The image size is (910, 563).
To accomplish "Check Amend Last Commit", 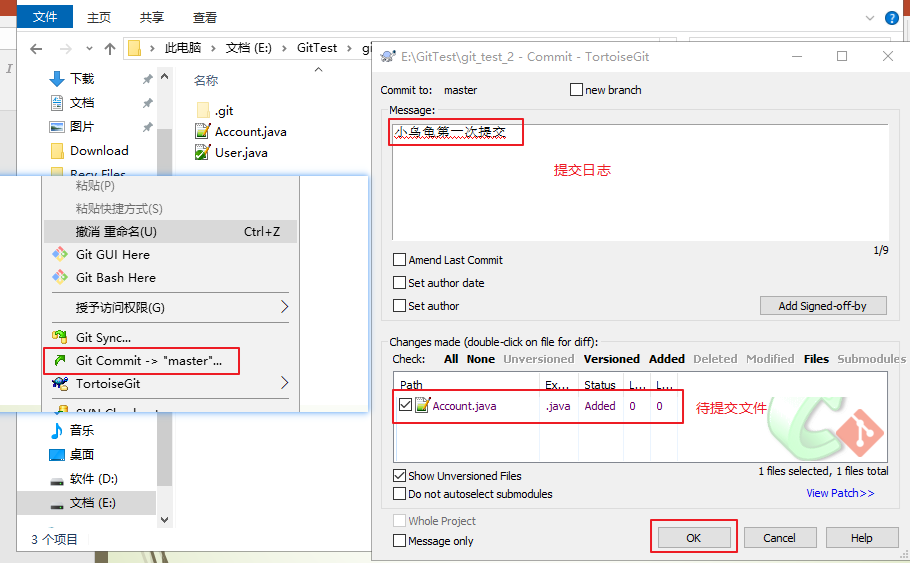I will click(399, 259).
